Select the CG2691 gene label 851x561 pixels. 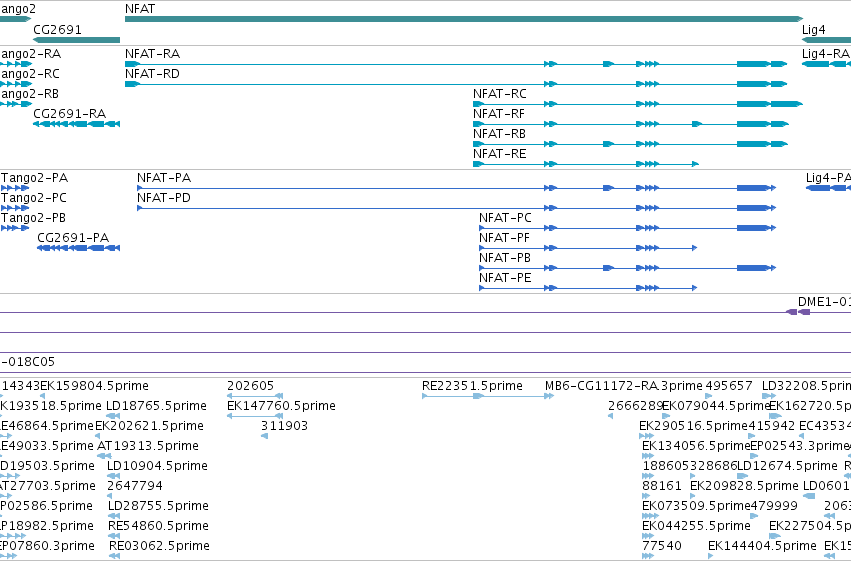pos(58,30)
